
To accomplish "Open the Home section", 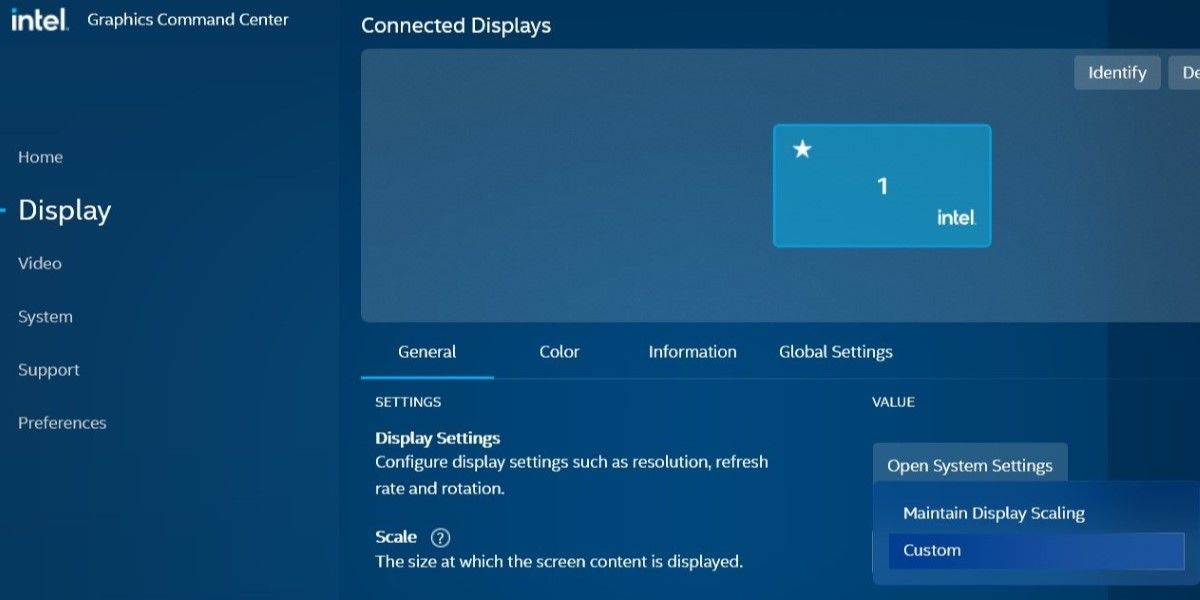I will coord(40,157).
